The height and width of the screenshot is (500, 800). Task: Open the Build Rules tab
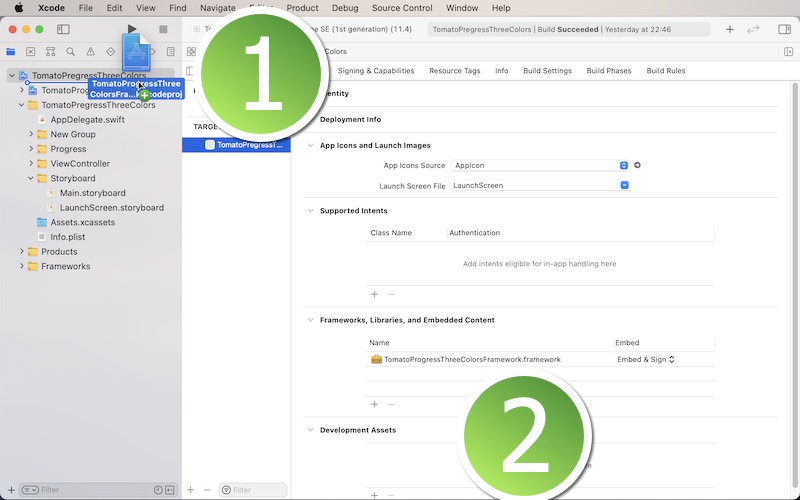tap(666, 71)
